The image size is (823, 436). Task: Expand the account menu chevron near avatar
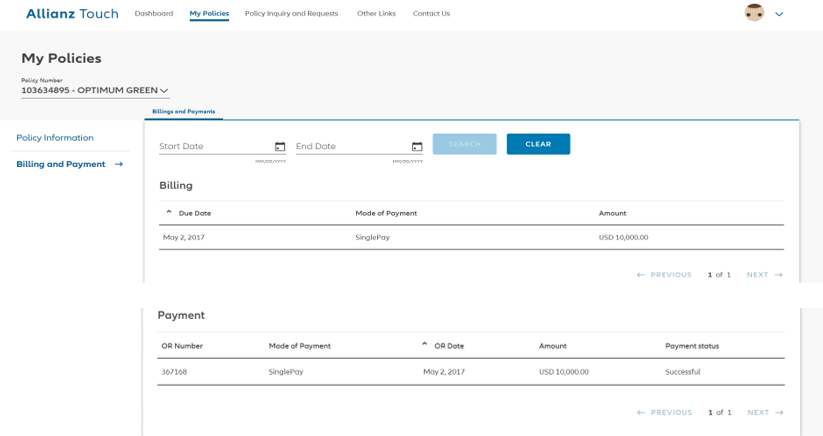[x=779, y=14]
